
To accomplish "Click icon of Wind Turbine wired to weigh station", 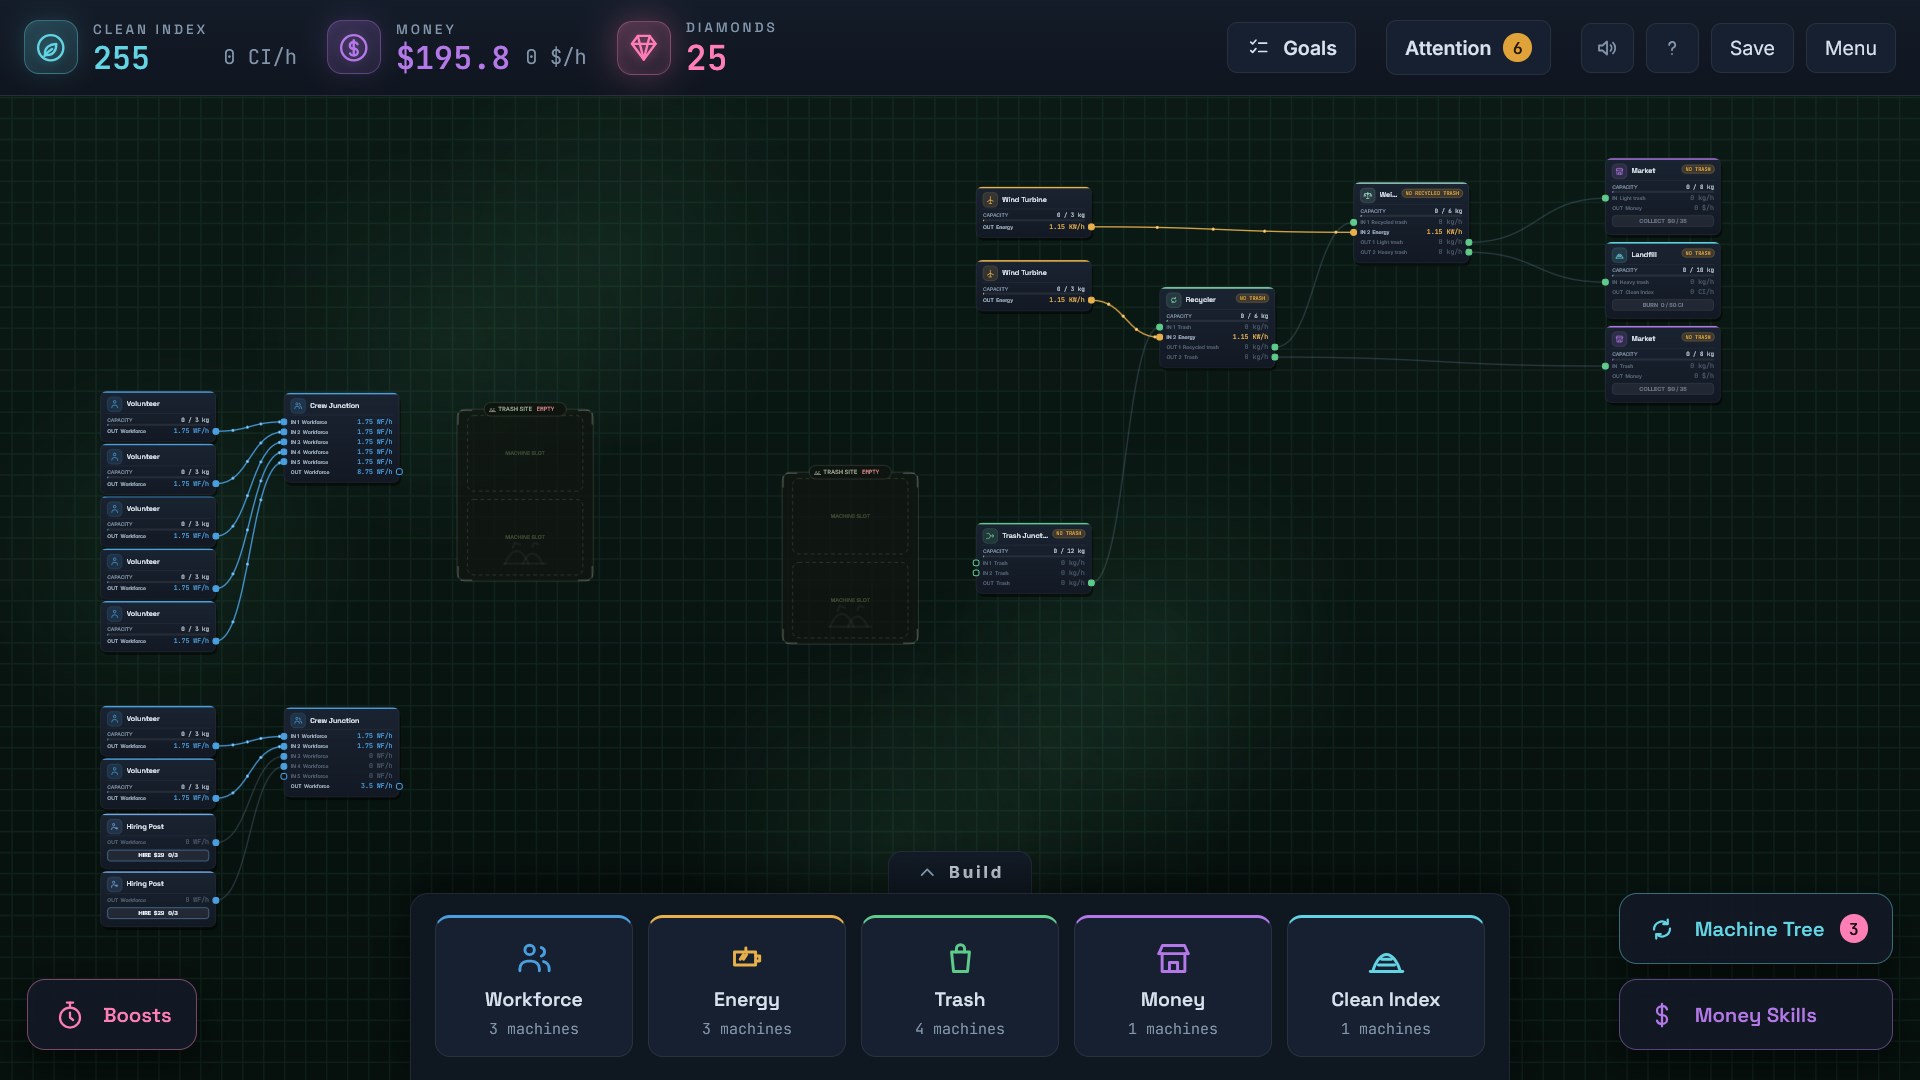I will pos(990,200).
